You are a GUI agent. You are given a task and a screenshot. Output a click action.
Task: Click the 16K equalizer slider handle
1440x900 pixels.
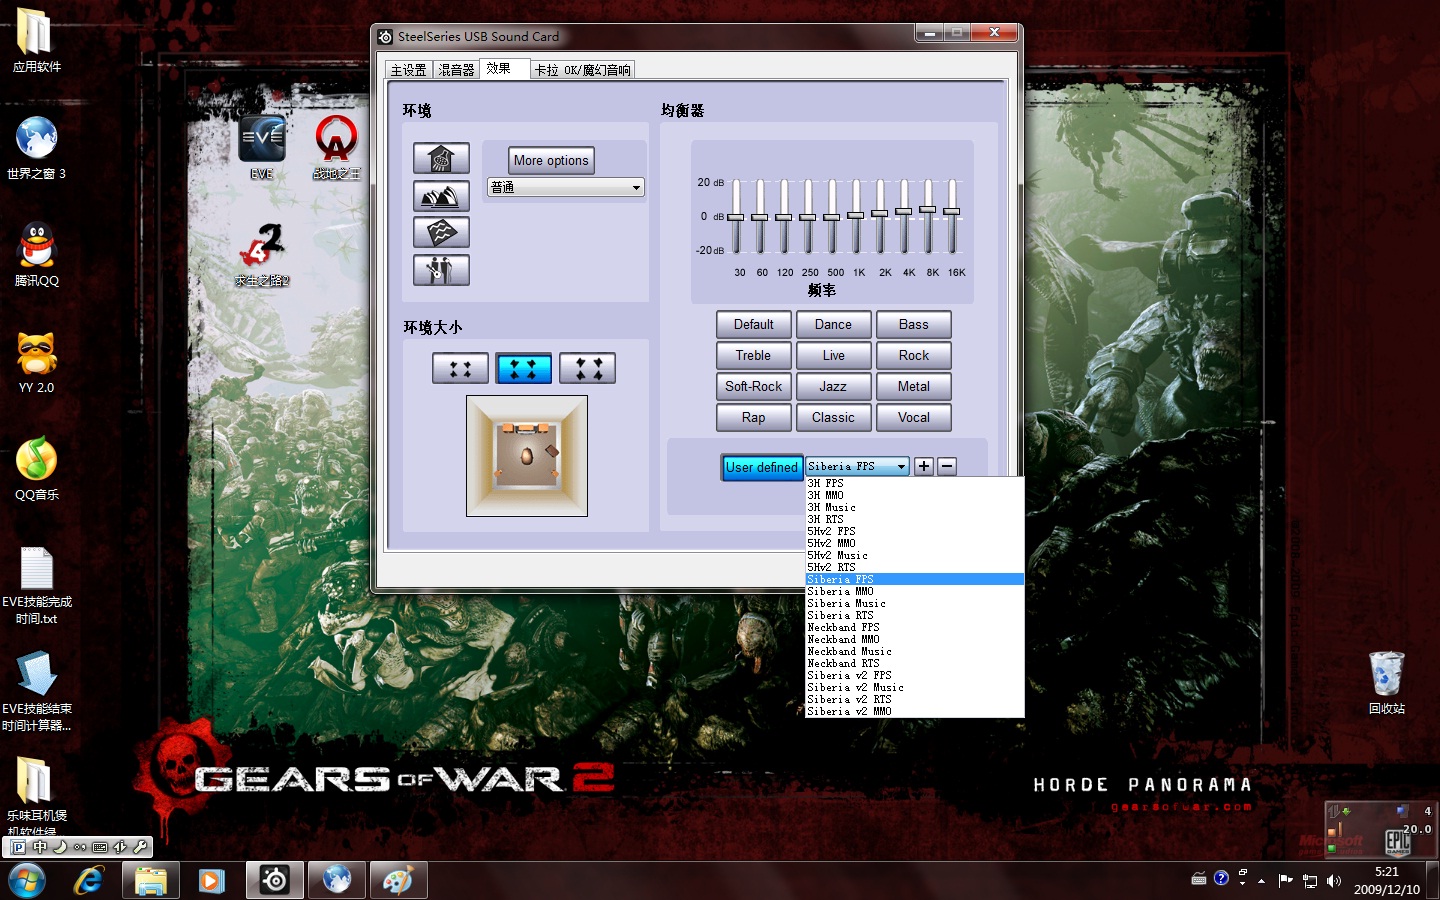point(952,211)
